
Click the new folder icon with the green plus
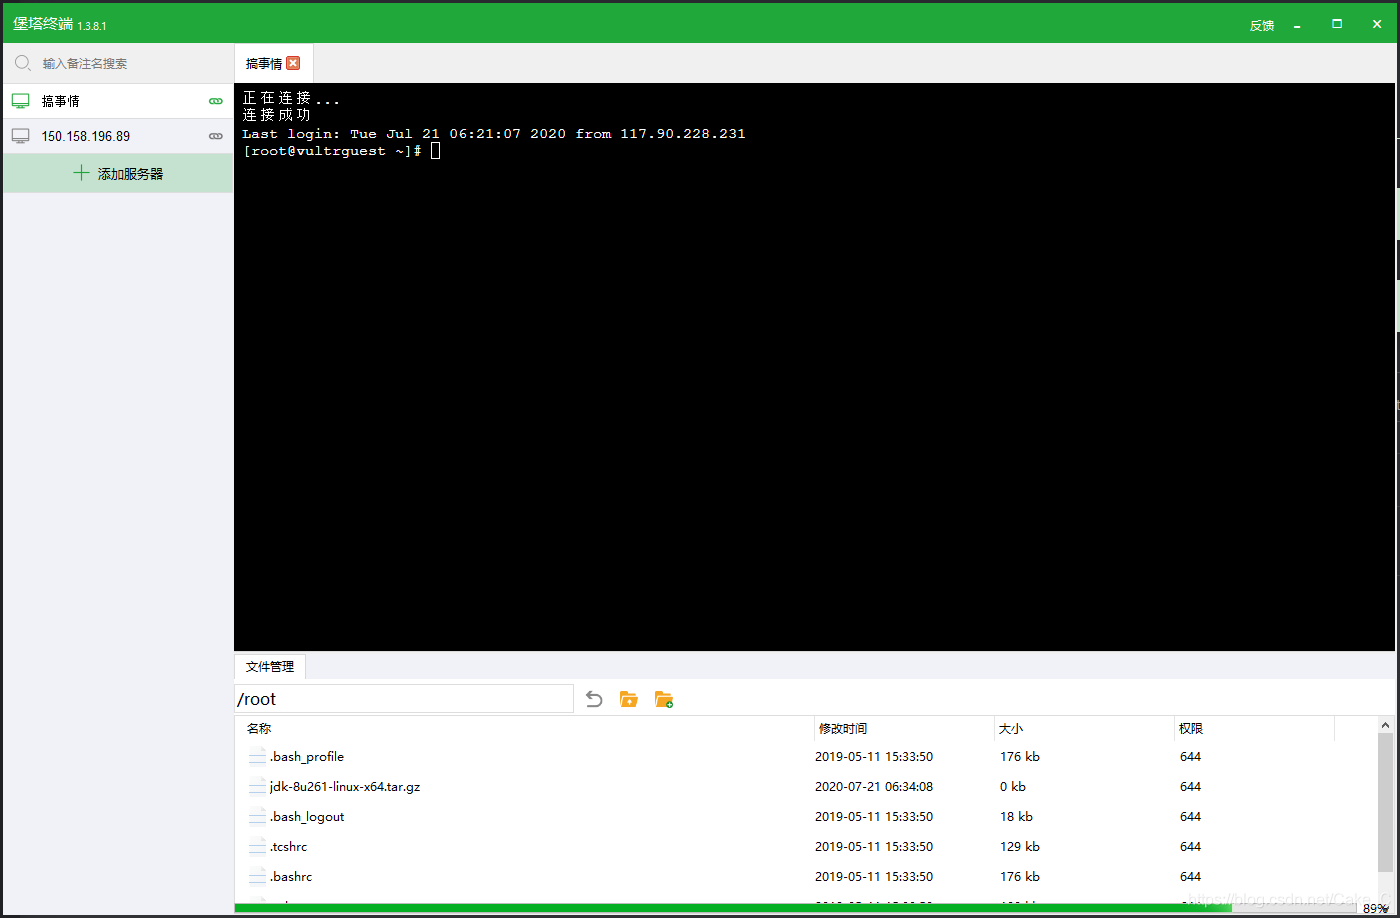pos(663,699)
